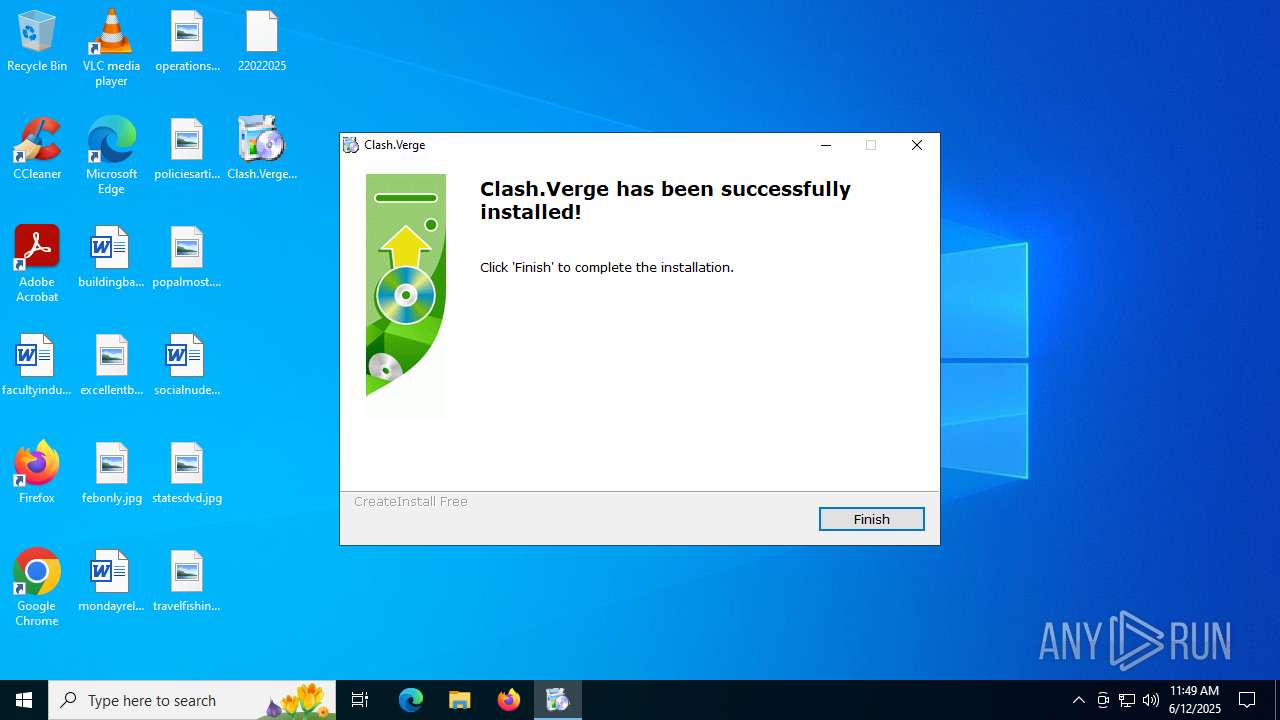The image size is (1280, 720).
Task: Click the Clash.Verge title bar icon
Action: pos(351,145)
